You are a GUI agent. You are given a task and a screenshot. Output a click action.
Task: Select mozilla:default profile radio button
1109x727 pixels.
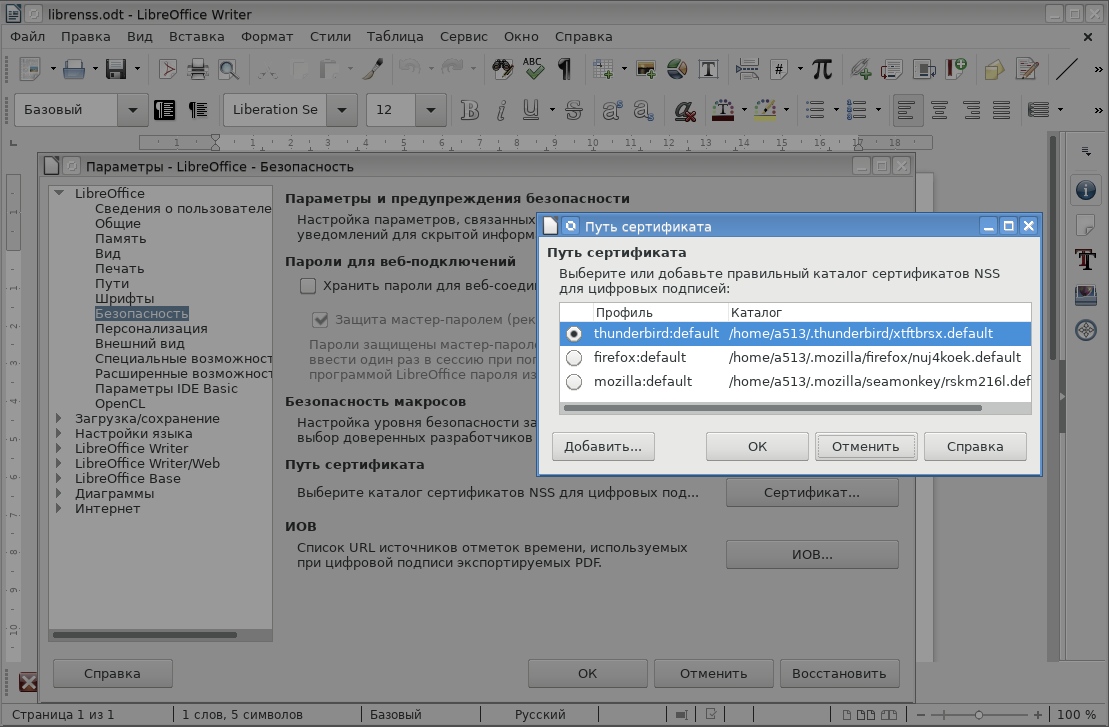pos(574,382)
